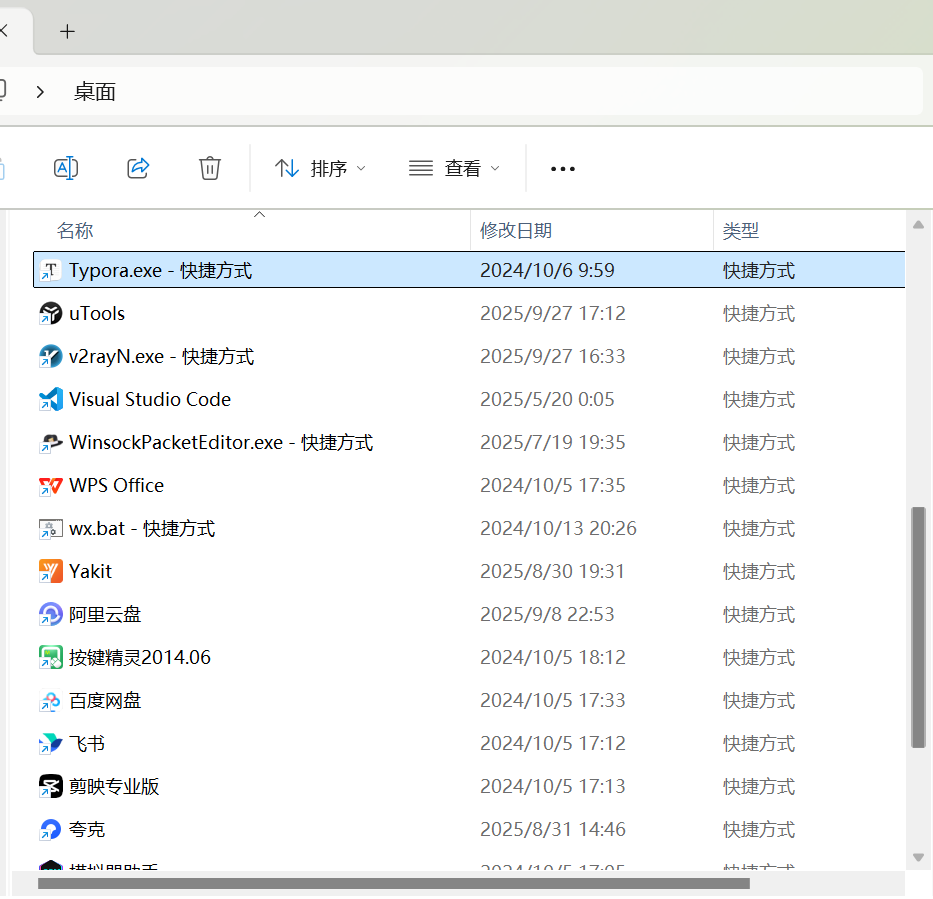
Task: Click the vertical scrollbar thumb
Action: coord(918,627)
